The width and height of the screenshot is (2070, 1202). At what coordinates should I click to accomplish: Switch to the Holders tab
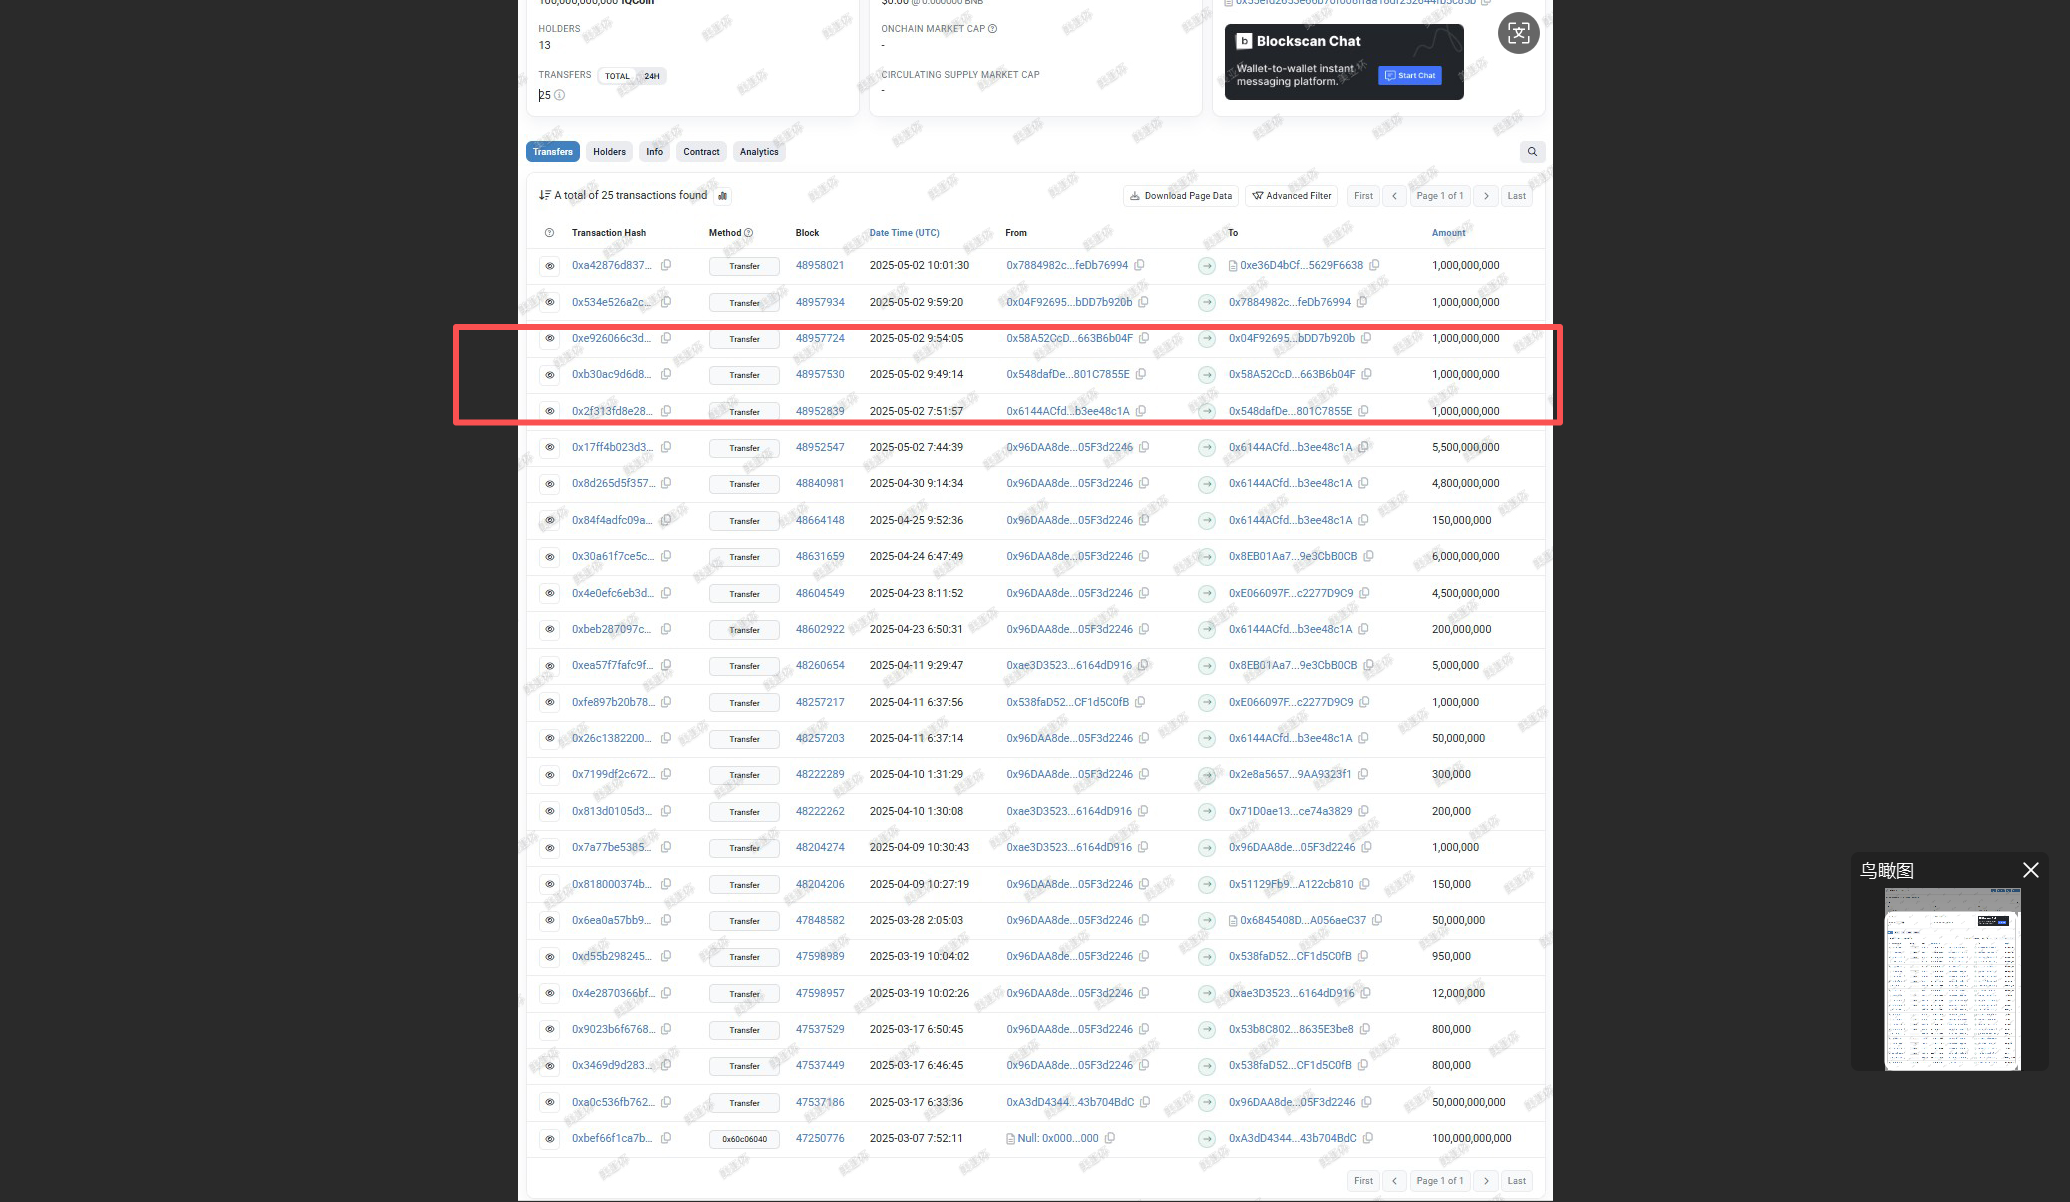(x=609, y=152)
